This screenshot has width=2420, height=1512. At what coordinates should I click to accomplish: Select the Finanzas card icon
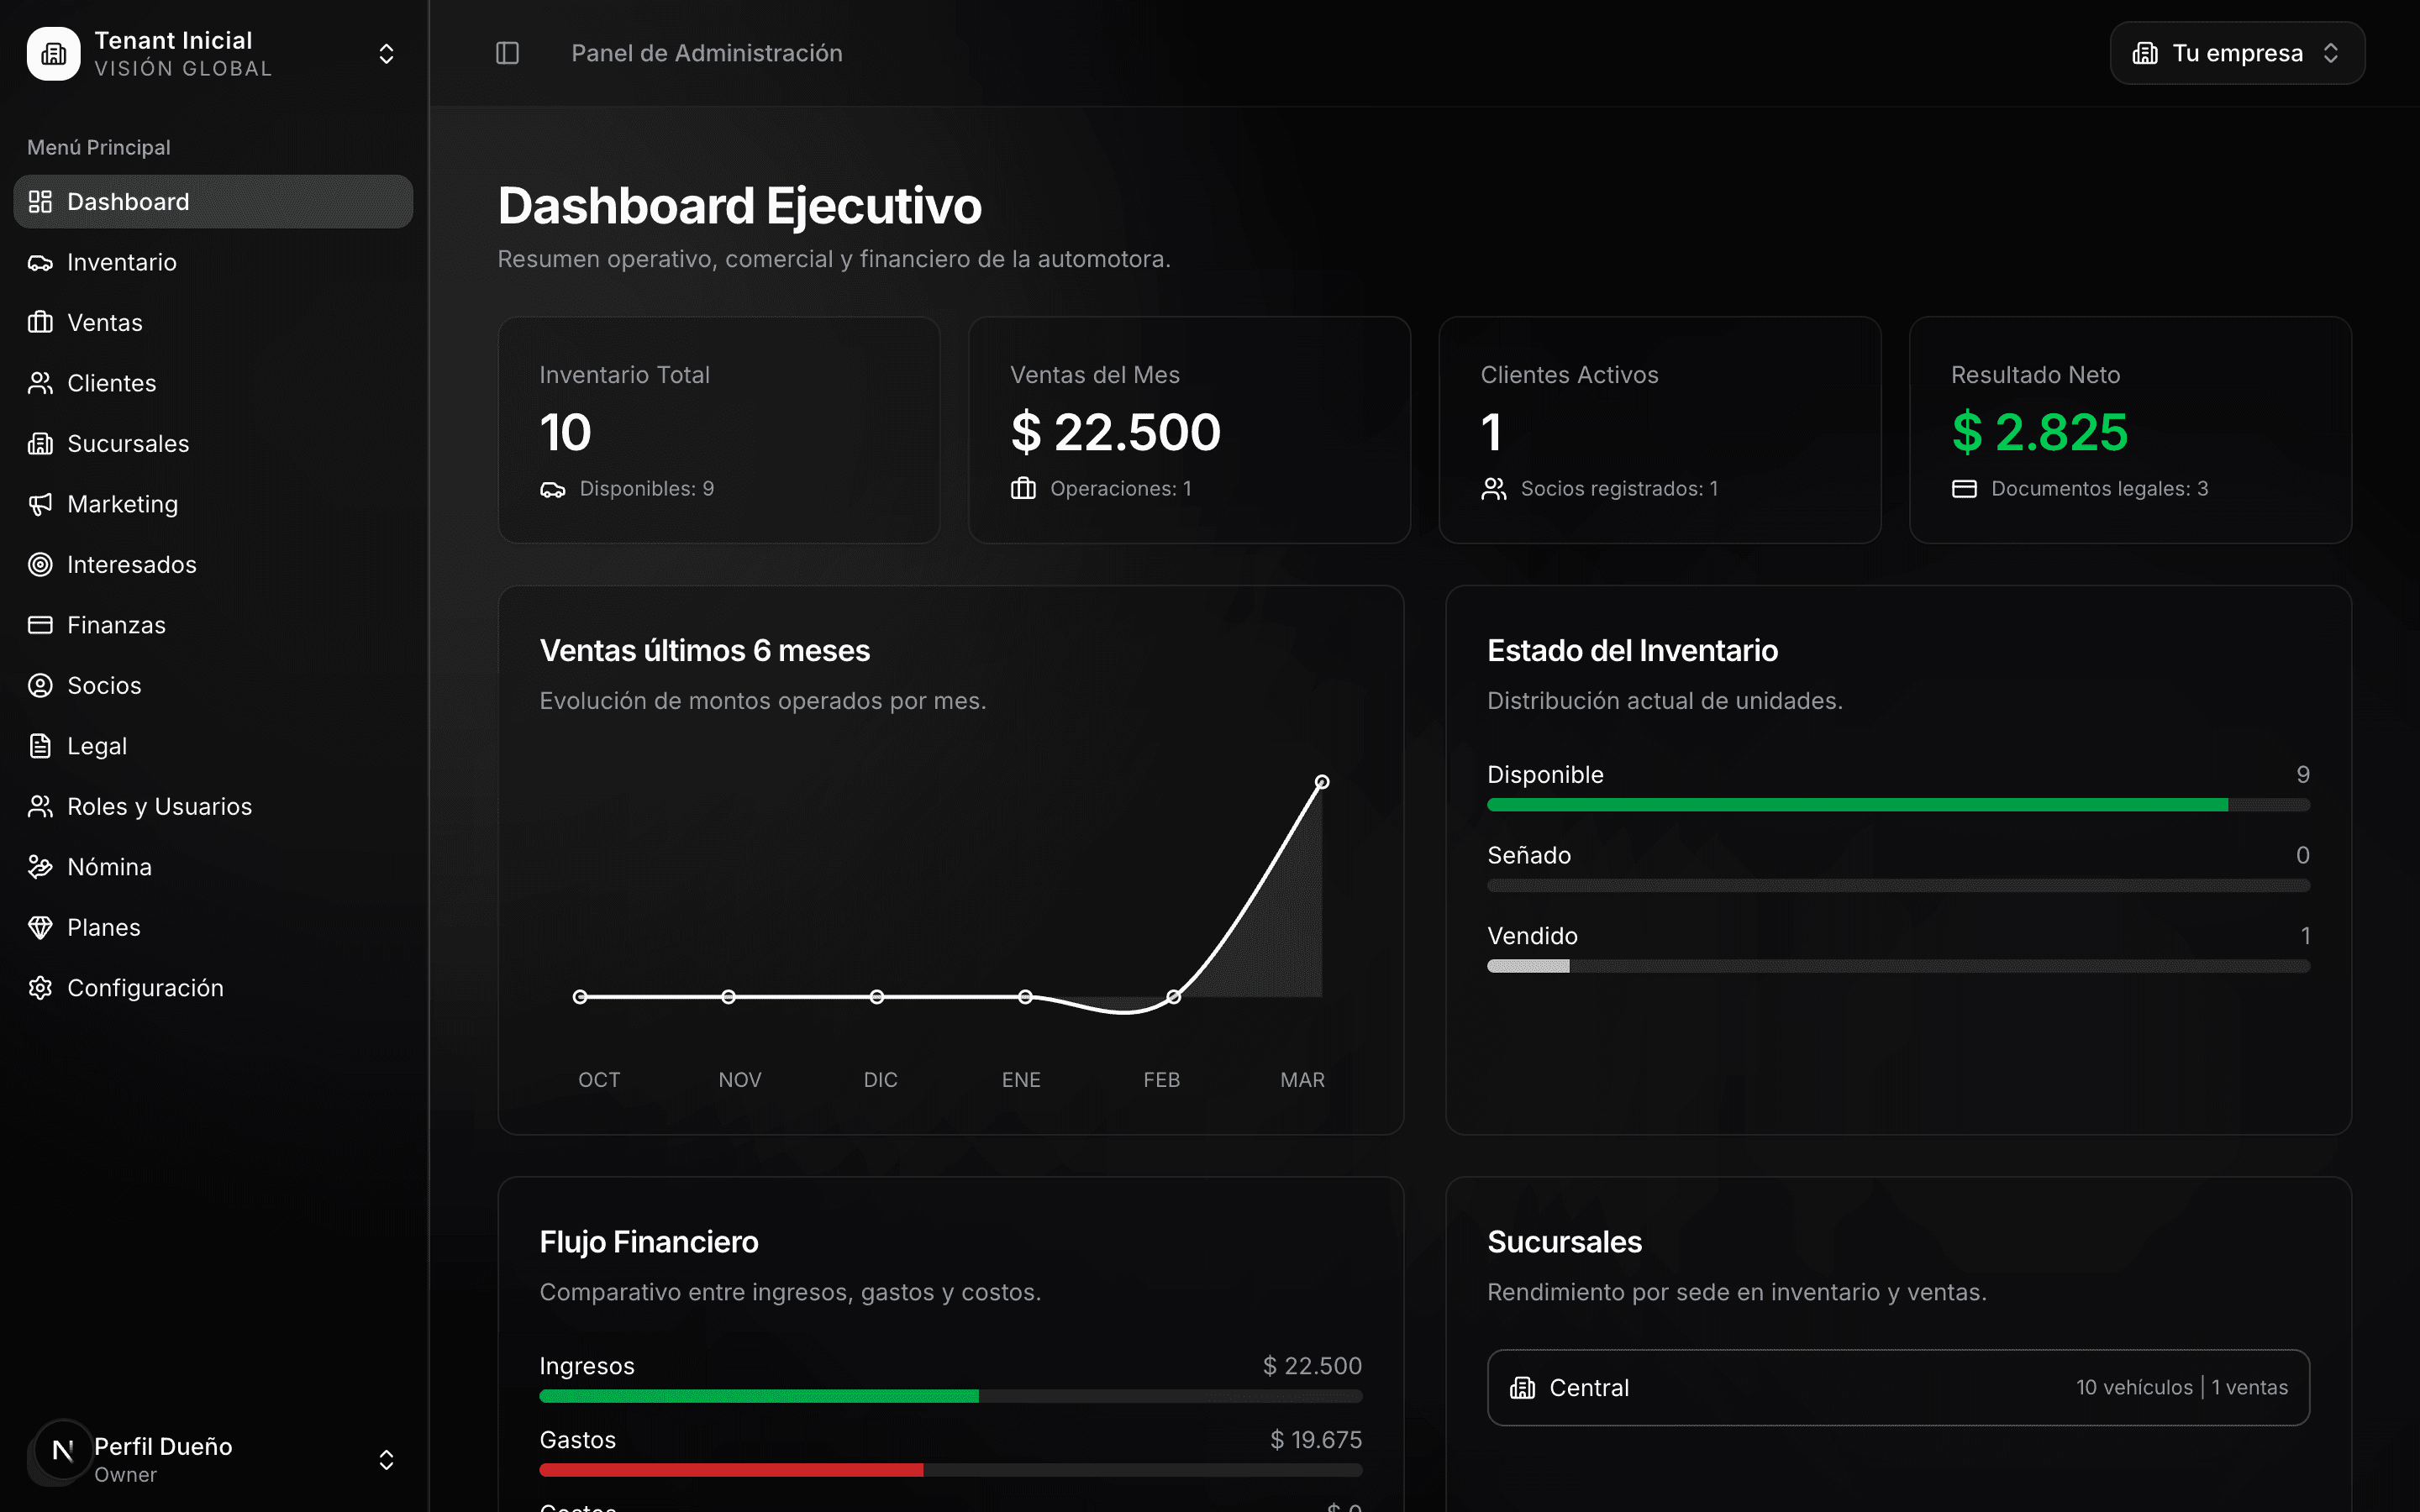coord(40,625)
